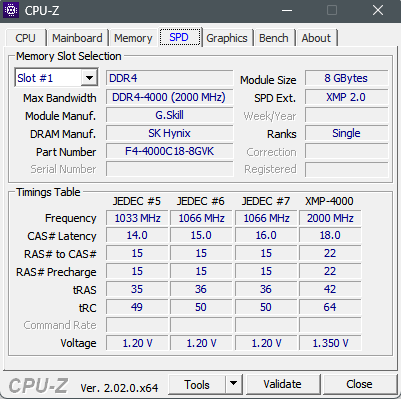Click the 8 GBytes module size value
Image resolution: width=401 pixels, height=399 pixels.
tap(346, 78)
